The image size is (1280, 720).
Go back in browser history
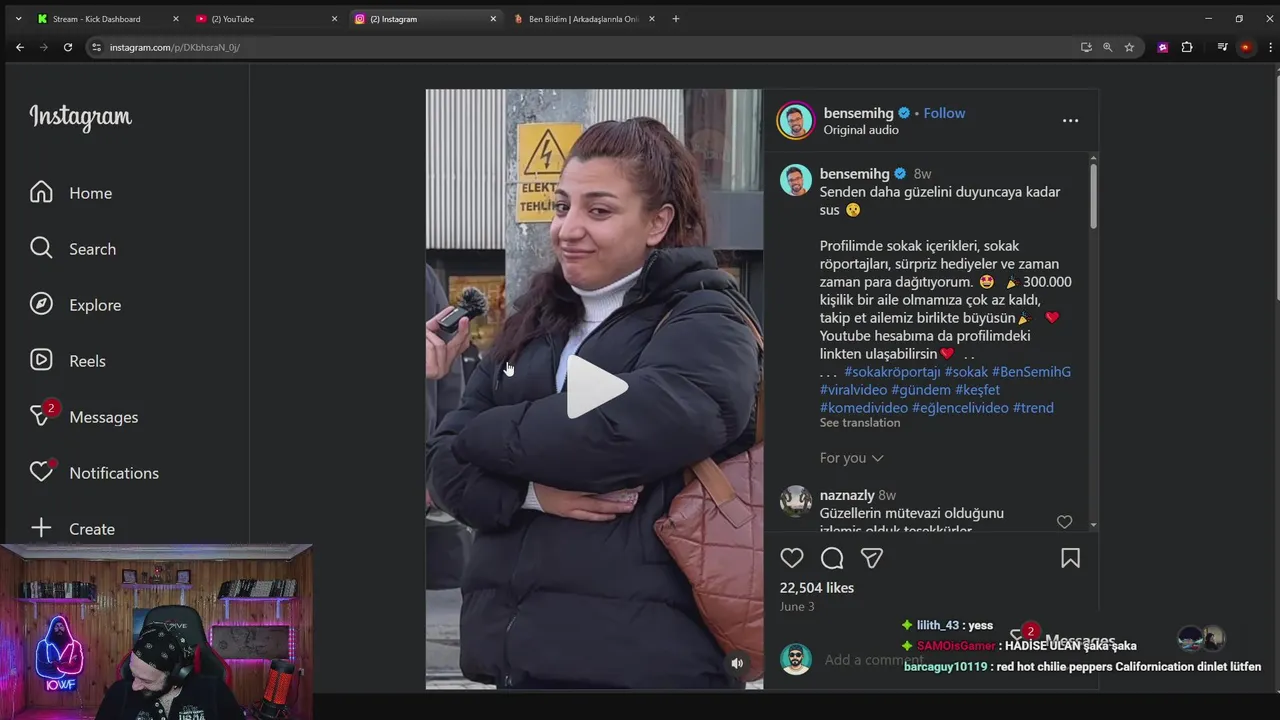(x=20, y=47)
